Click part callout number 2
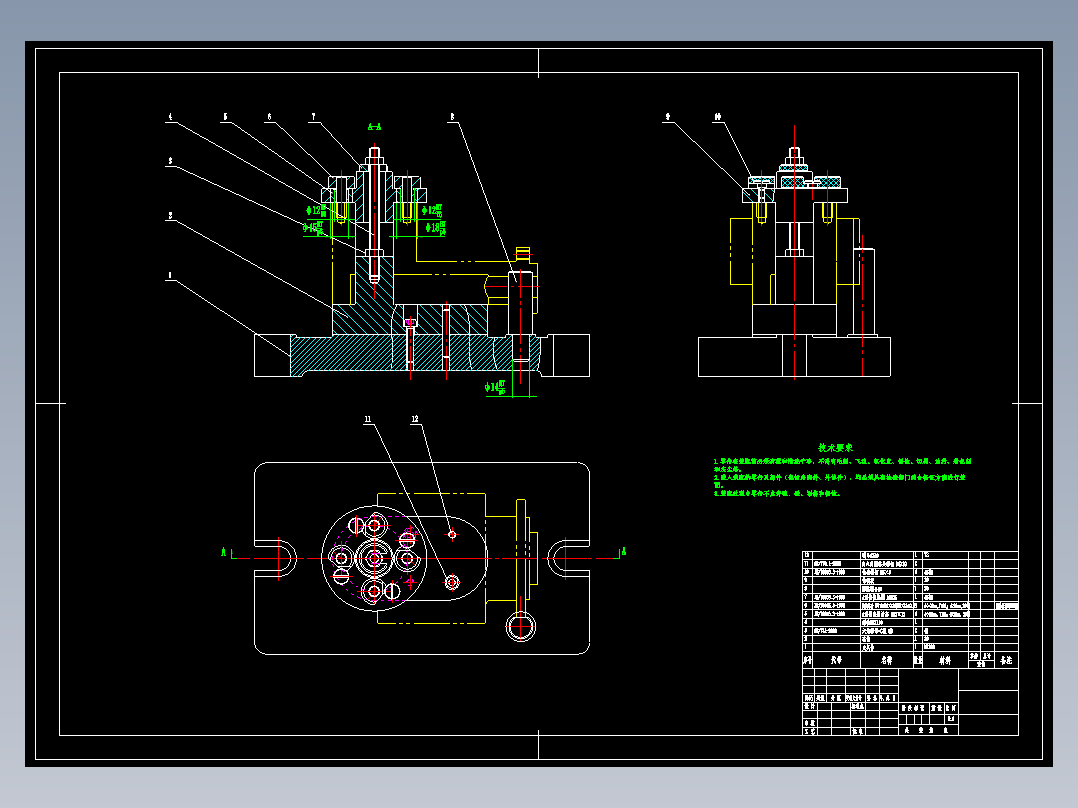Screen dimensions: 1078x808 click(170, 216)
